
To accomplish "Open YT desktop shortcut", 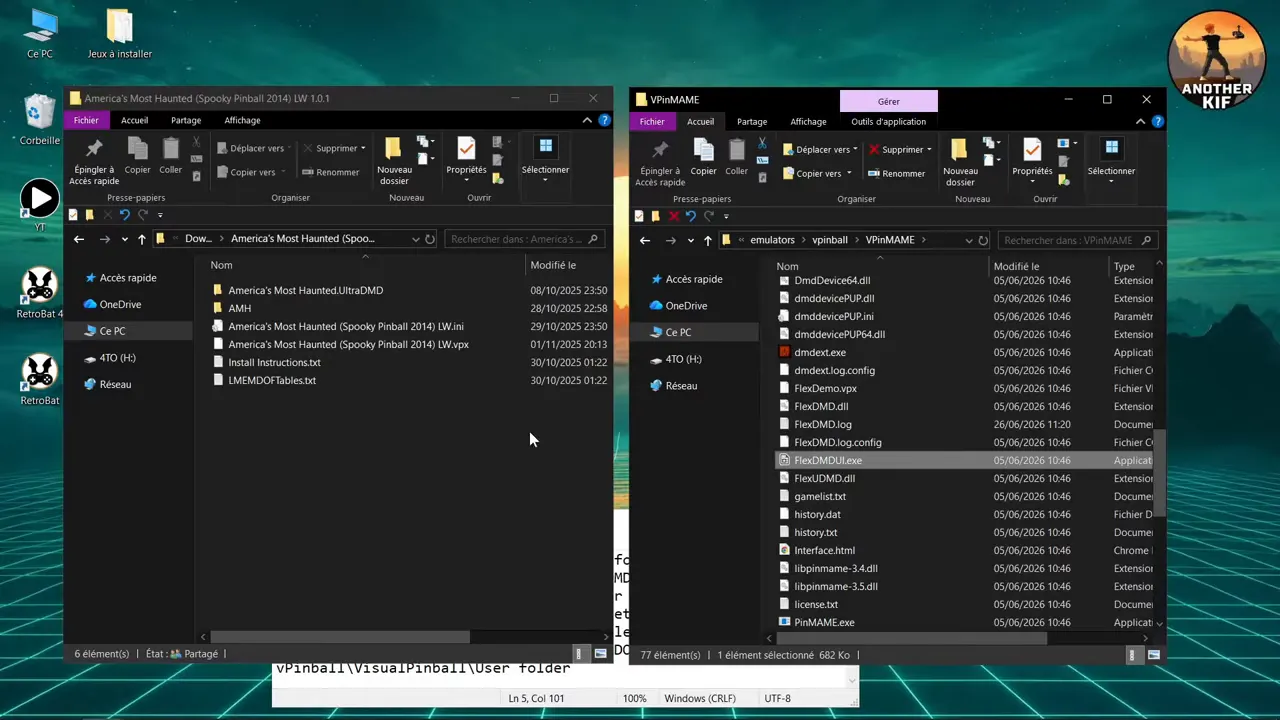I will click(40, 206).
